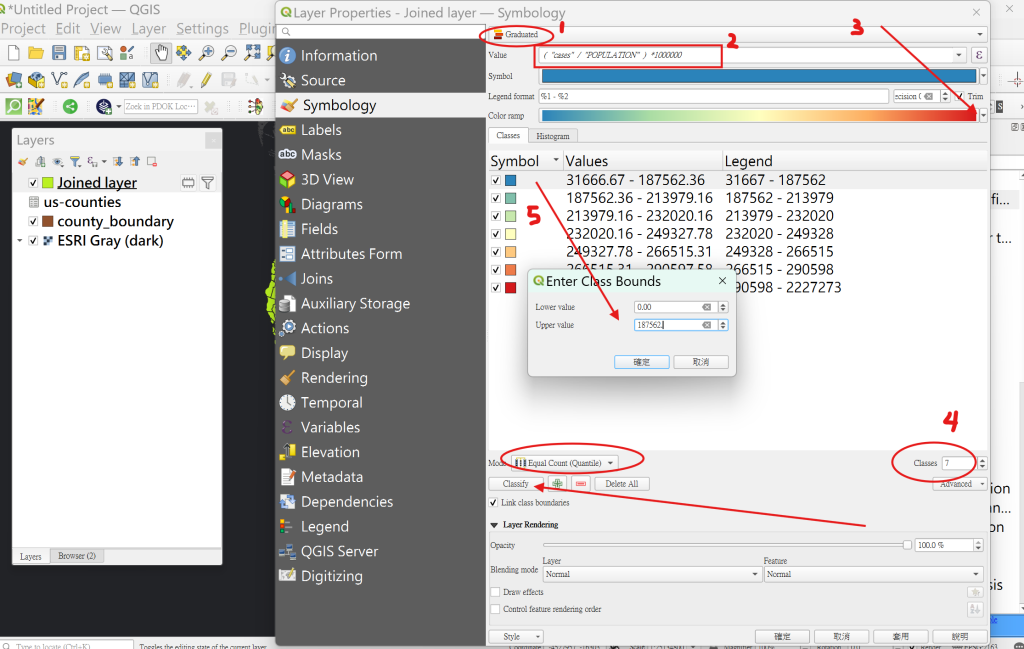Click the Toggle Editing yellow pencil icon
The height and width of the screenshot is (649, 1024).
click(206, 80)
